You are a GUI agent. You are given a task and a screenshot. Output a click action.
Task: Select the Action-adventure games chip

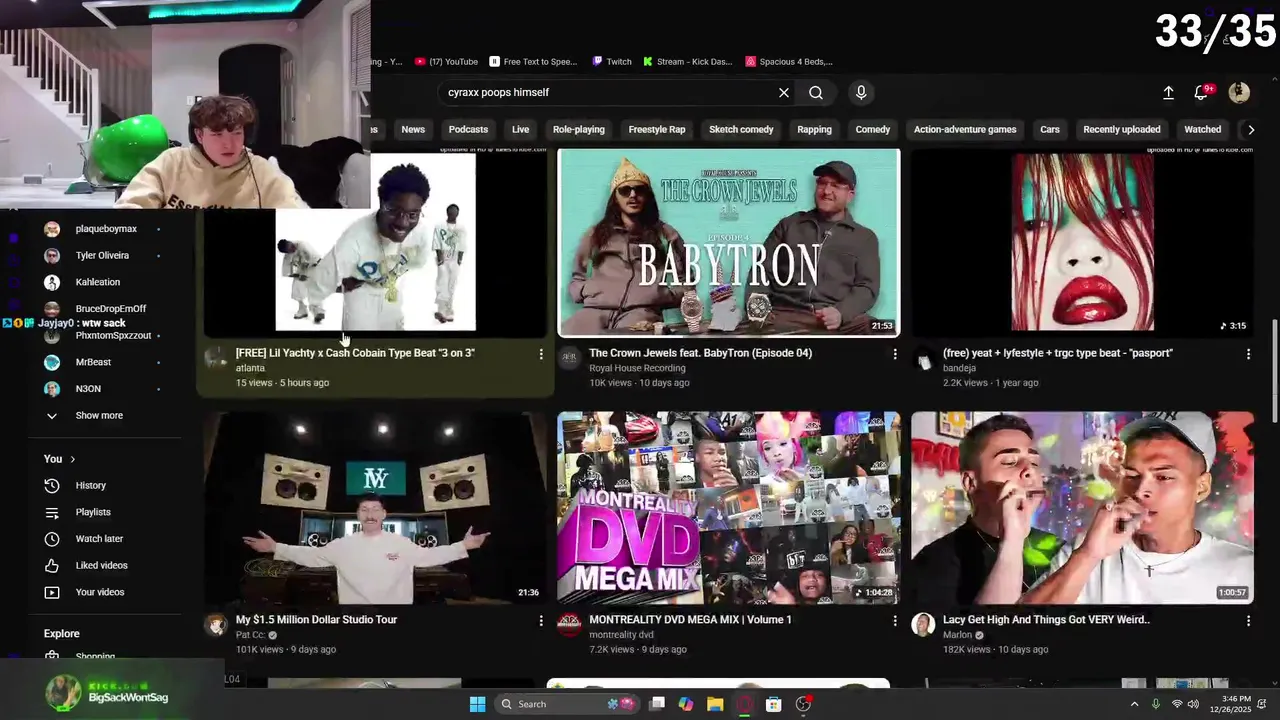(x=965, y=129)
